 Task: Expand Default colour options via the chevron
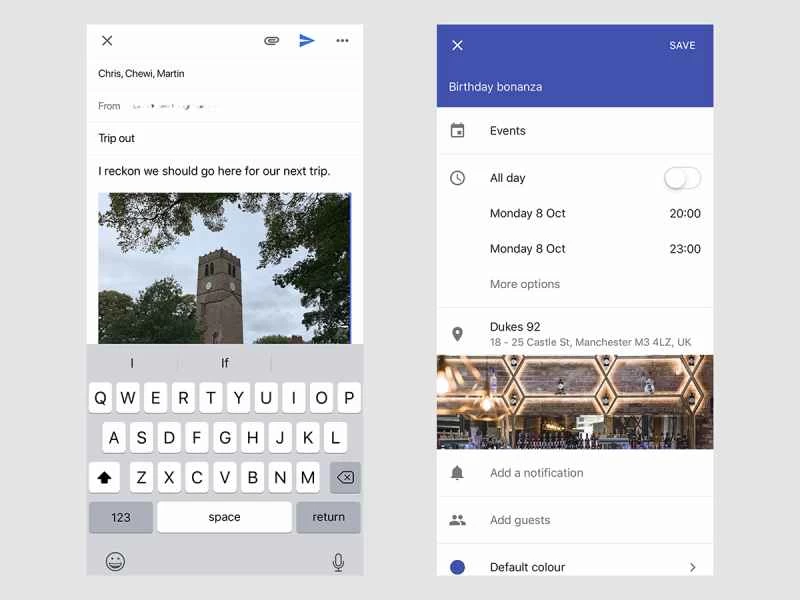coord(692,567)
